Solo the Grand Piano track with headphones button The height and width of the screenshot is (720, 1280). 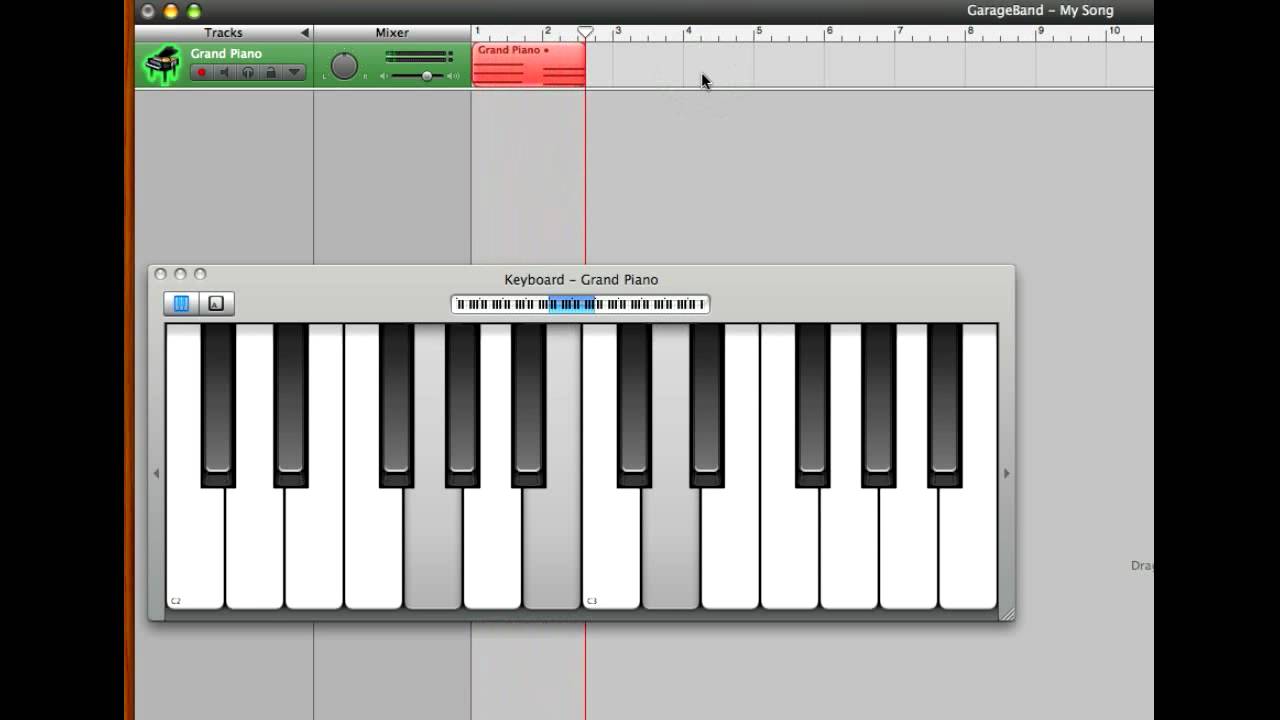[247, 72]
